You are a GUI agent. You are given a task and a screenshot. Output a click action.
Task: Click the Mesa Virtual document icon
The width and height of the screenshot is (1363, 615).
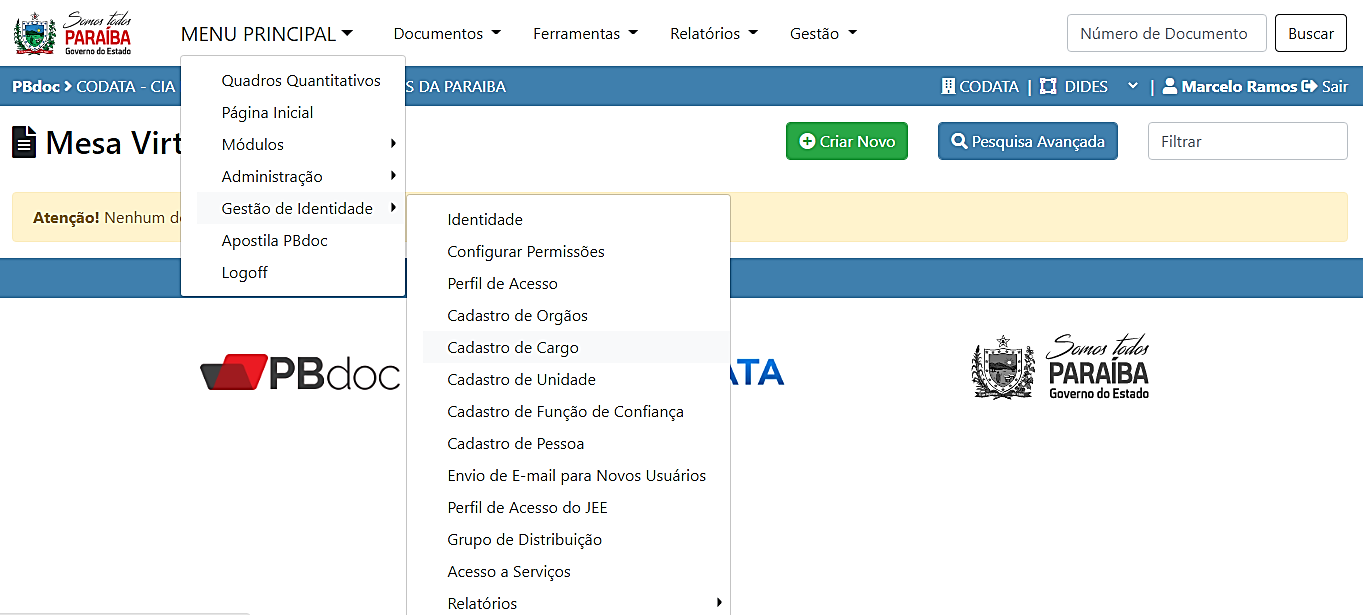pos(24,142)
